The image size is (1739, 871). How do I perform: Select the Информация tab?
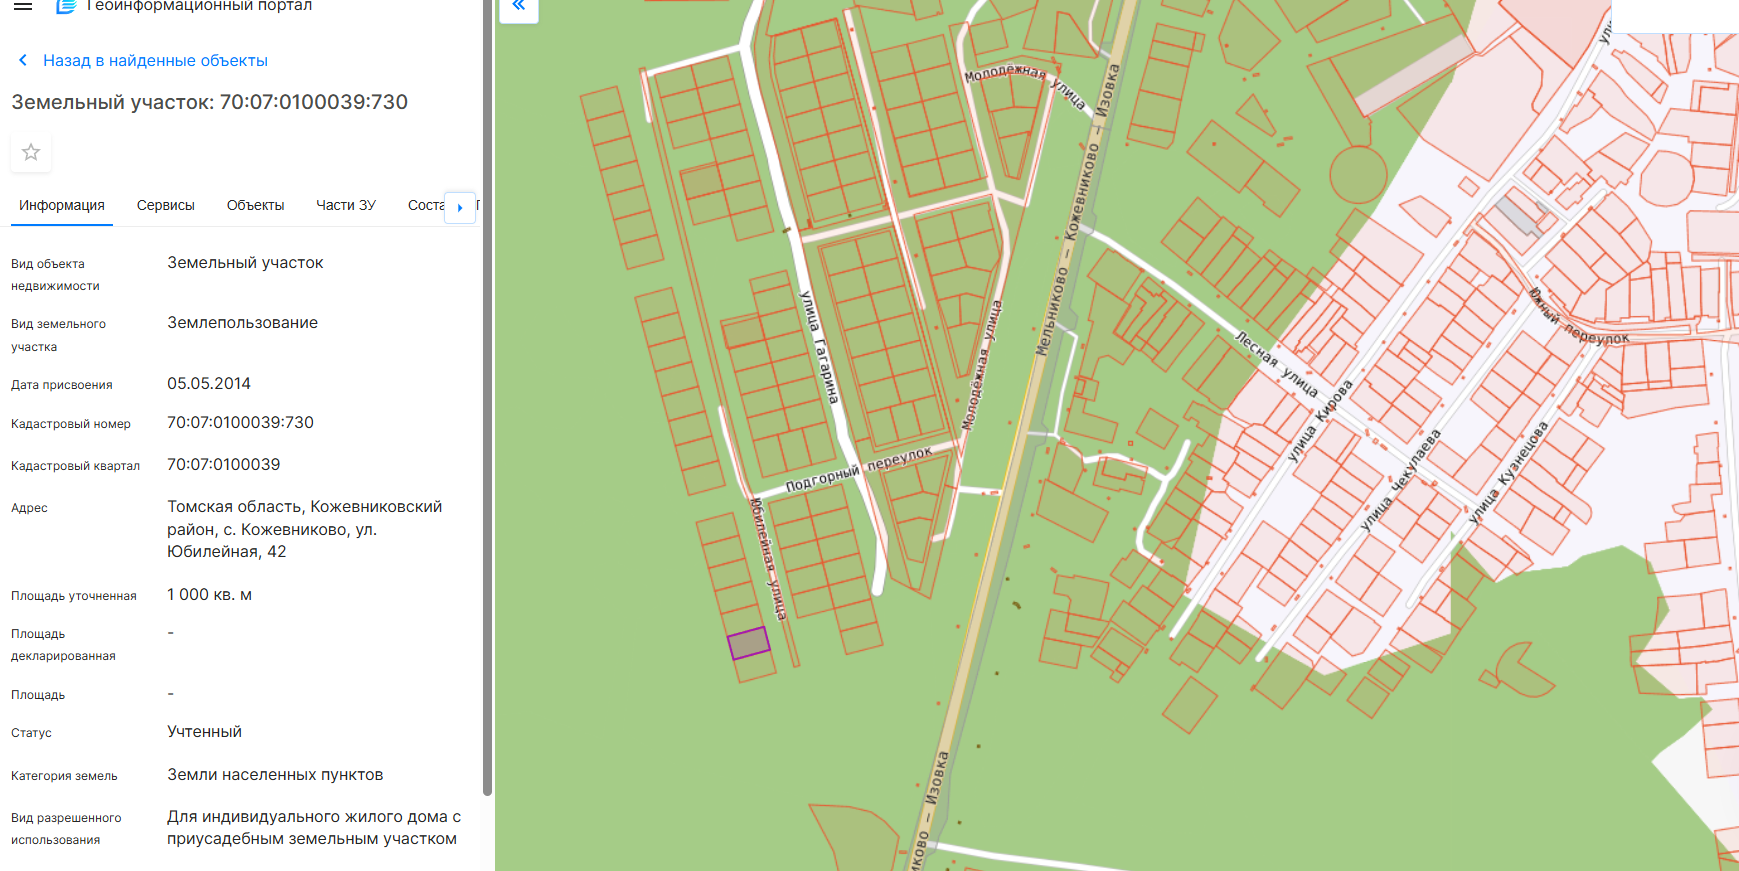[61, 206]
